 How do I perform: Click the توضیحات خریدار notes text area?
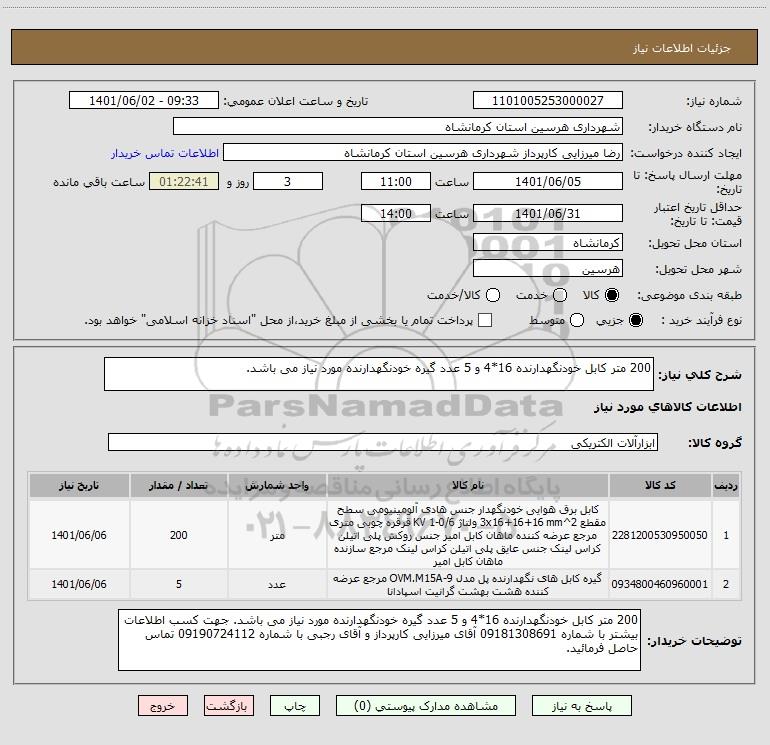point(379,639)
